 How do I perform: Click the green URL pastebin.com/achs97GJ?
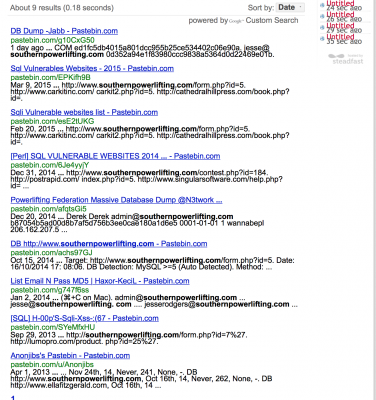pos(51,253)
